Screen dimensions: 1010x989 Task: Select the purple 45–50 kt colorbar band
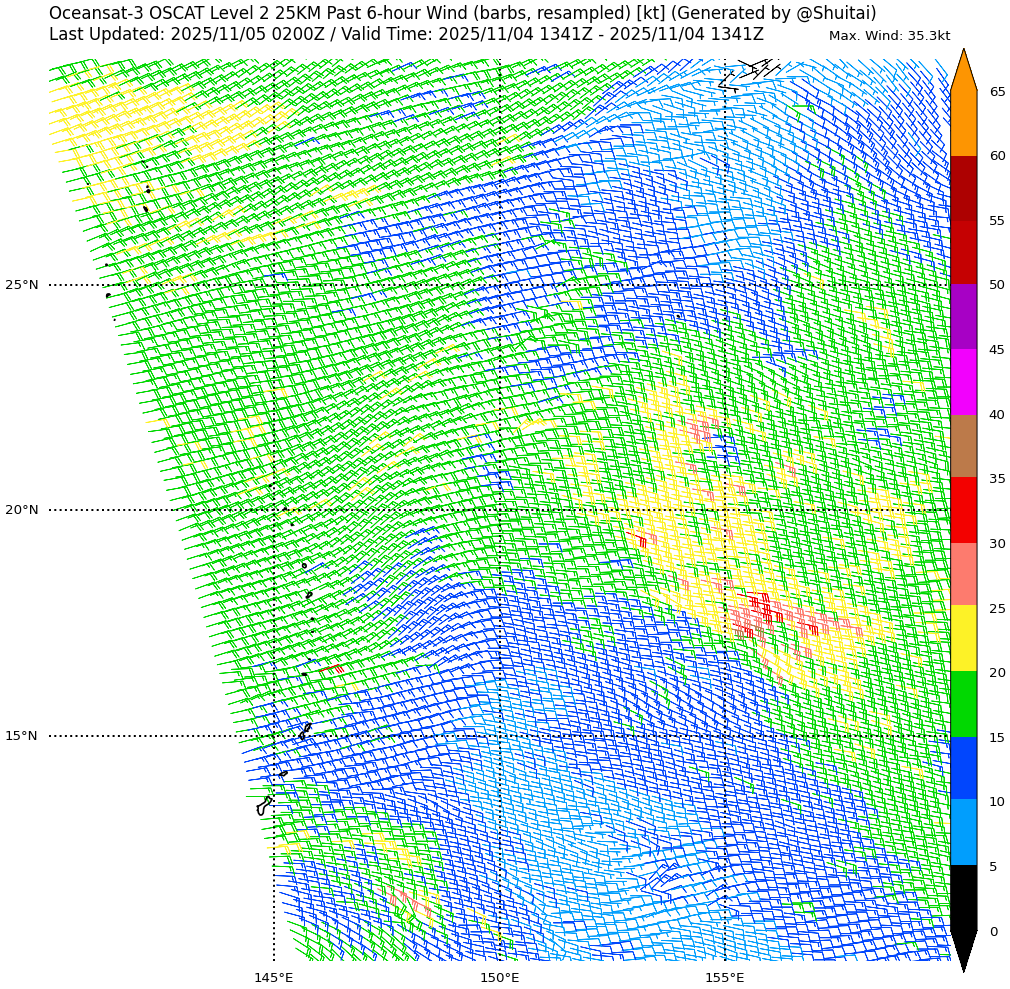coord(963,317)
